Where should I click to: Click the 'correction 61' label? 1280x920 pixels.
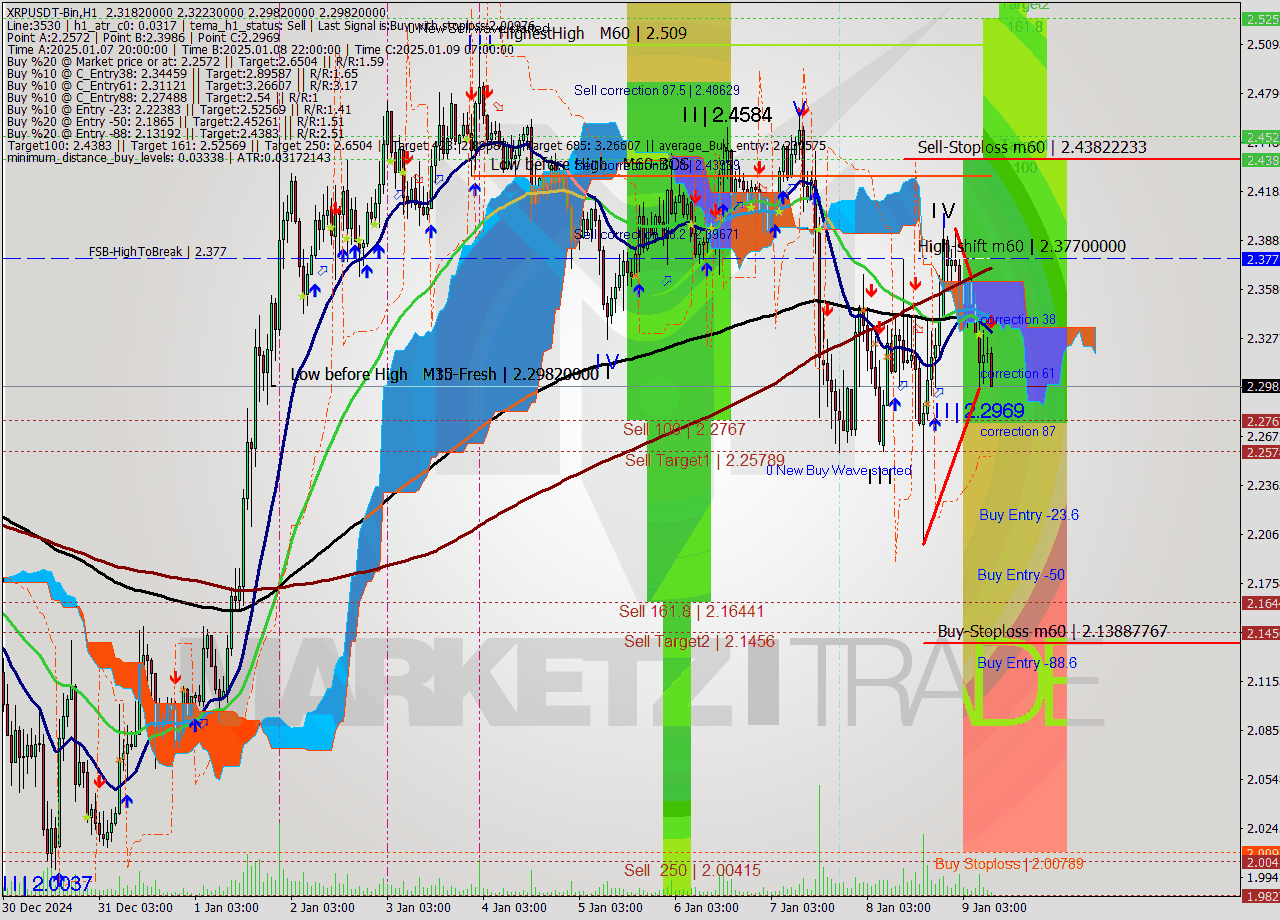1018,374
